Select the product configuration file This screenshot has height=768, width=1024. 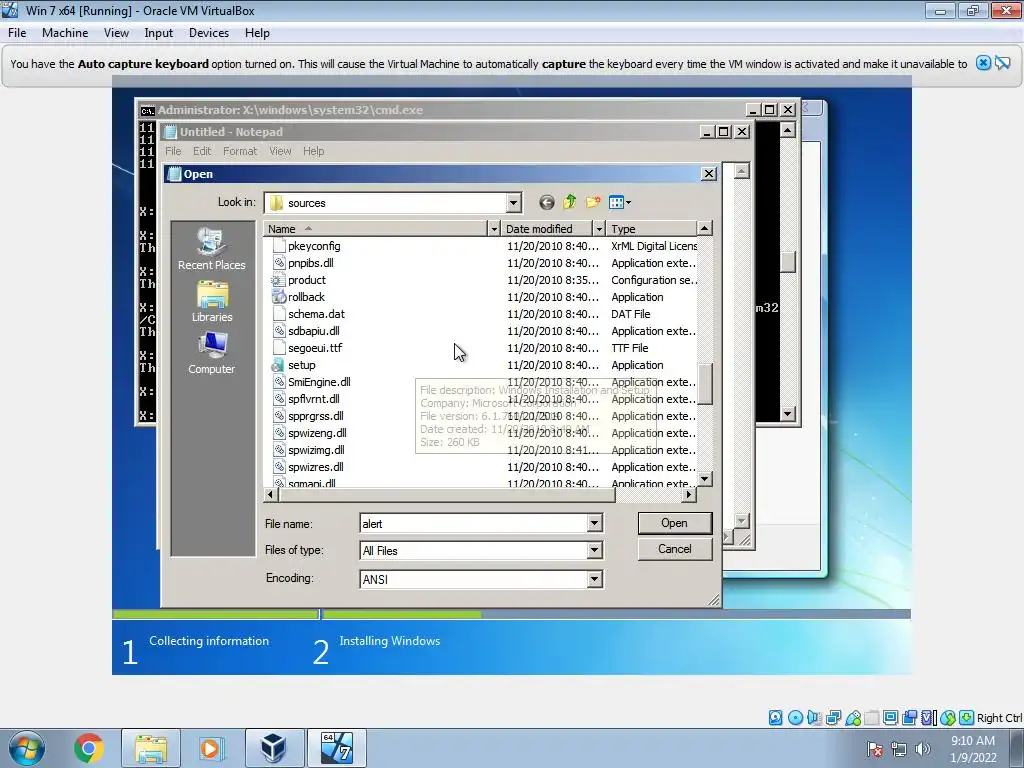306,280
